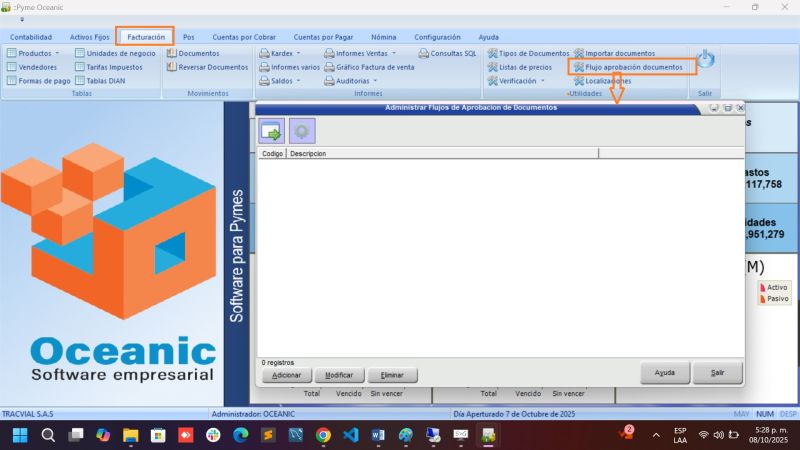This screenshot has height=450, width=800.
Task: Click the Adicionar button
Action: (286, 375)
